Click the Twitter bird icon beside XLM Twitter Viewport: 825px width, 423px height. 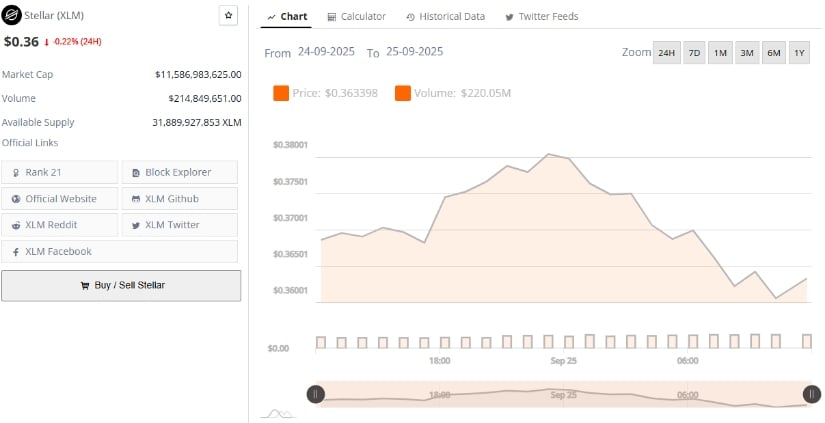pos(136,225)
